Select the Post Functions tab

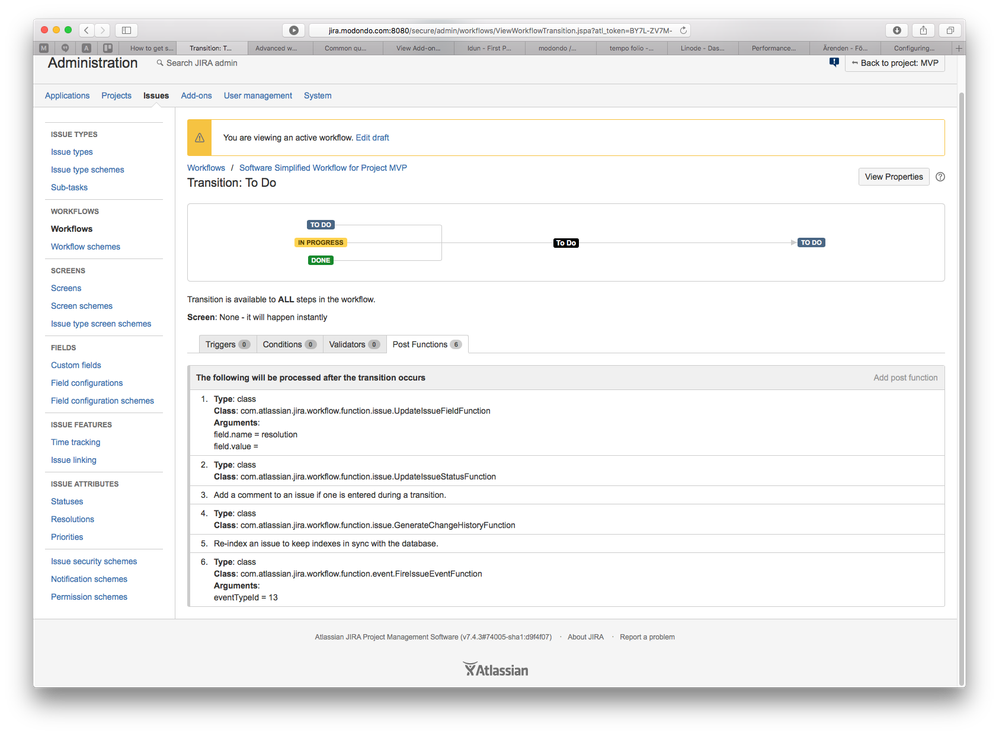(426, 345)
